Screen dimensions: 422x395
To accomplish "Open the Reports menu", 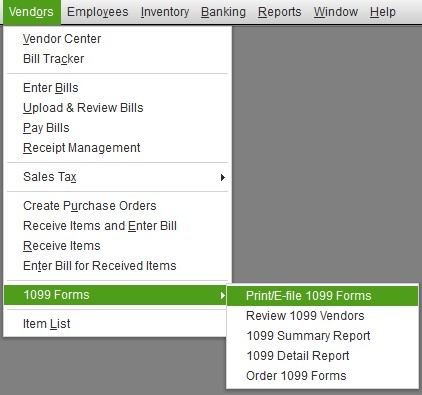I will click(280, 12).
